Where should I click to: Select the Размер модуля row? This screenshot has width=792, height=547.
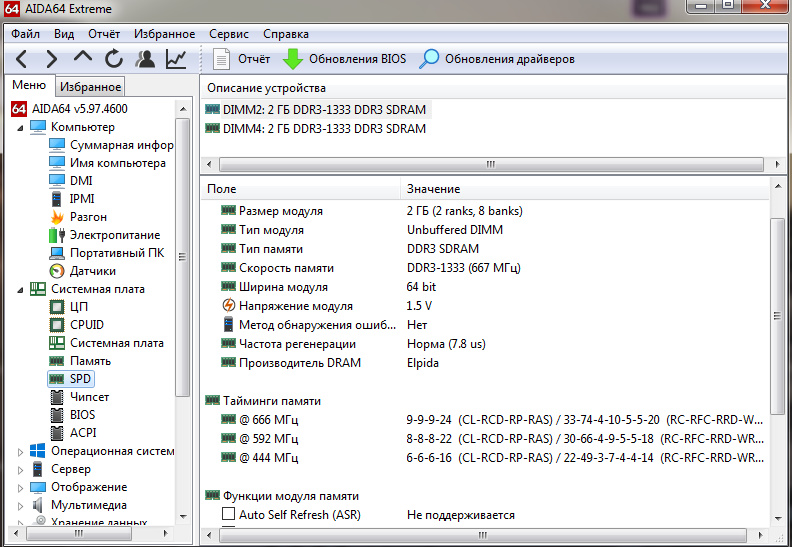click(485, 211)
